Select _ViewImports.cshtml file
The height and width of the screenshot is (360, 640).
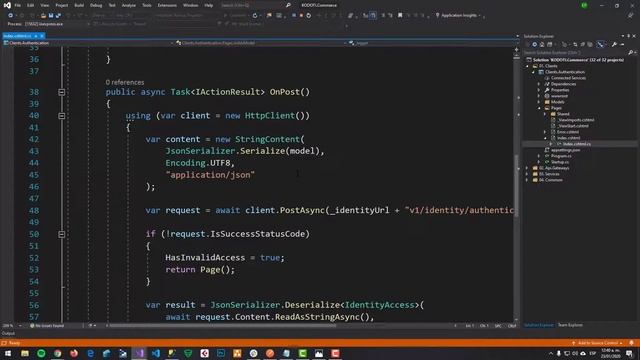coord(576,120)
